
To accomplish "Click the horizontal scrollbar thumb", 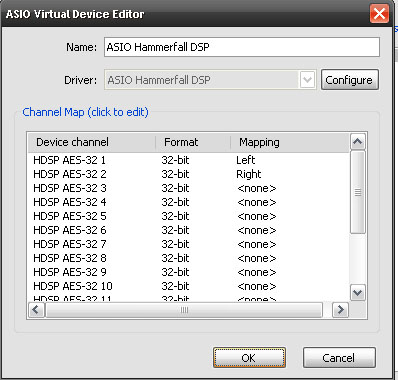I will tap(184, 310).
